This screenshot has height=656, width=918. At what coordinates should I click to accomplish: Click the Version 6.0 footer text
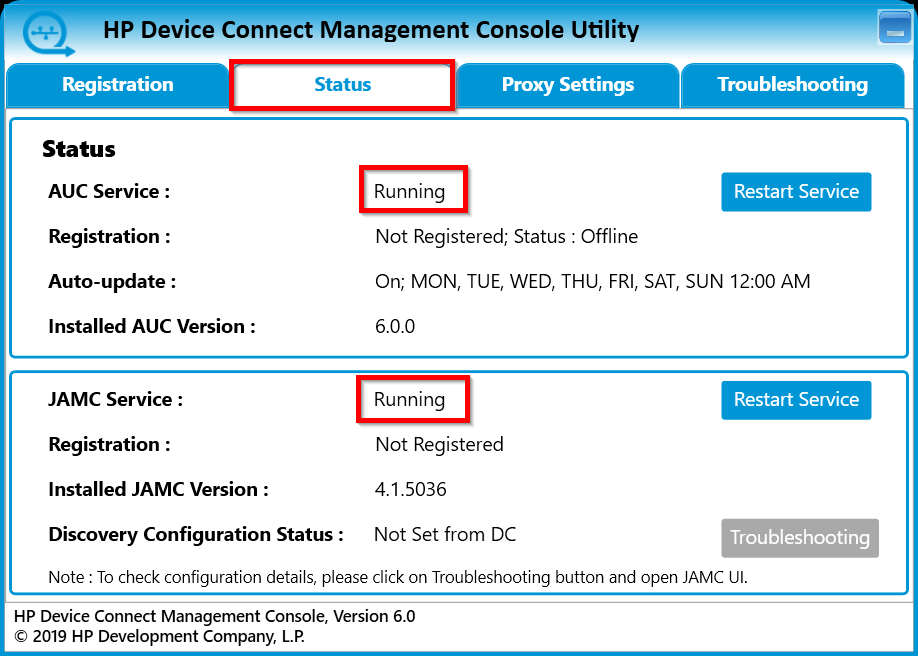(x=214, y=616)
